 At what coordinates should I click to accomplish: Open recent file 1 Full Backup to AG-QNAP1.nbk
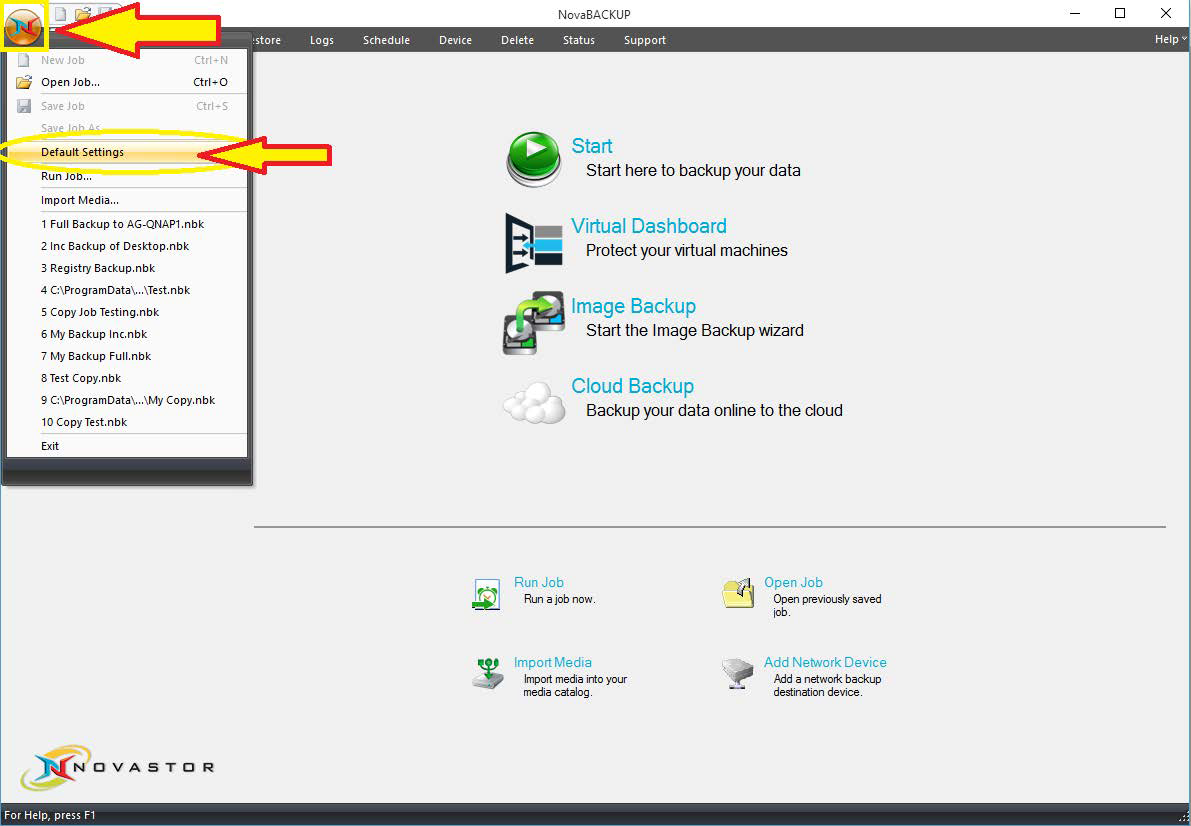127,224
